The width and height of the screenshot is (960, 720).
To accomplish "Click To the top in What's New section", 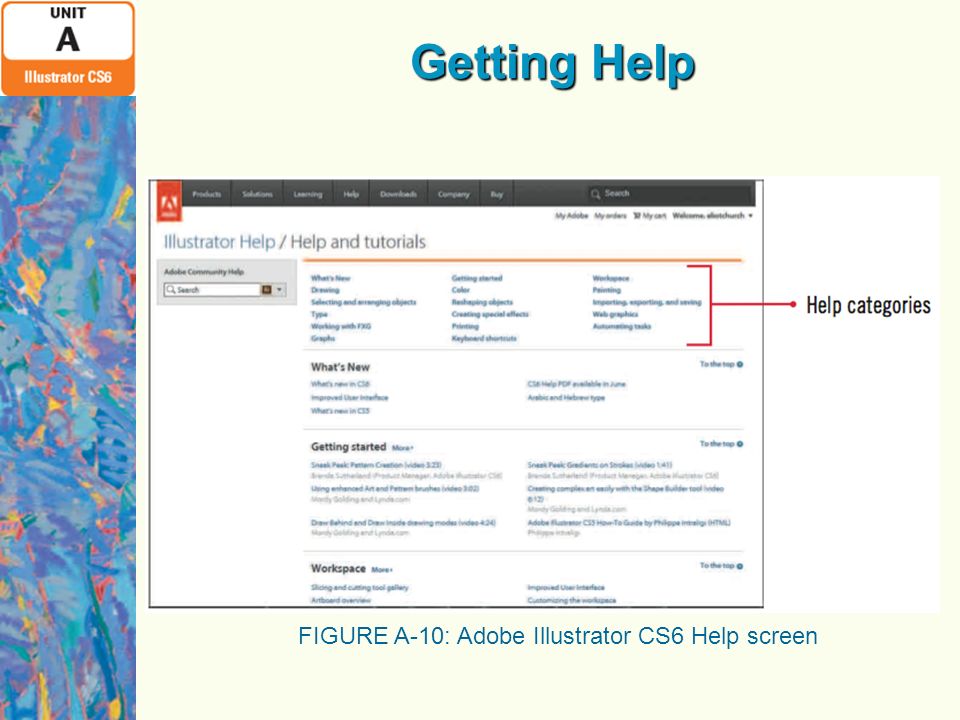I will [721, 364].
